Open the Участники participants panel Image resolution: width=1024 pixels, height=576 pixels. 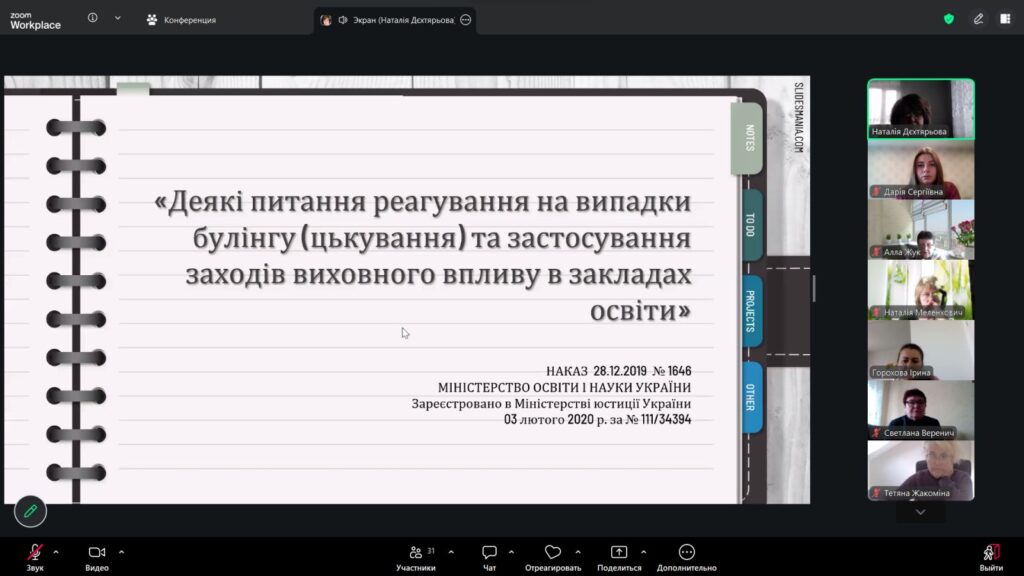(x=416, y=558)
